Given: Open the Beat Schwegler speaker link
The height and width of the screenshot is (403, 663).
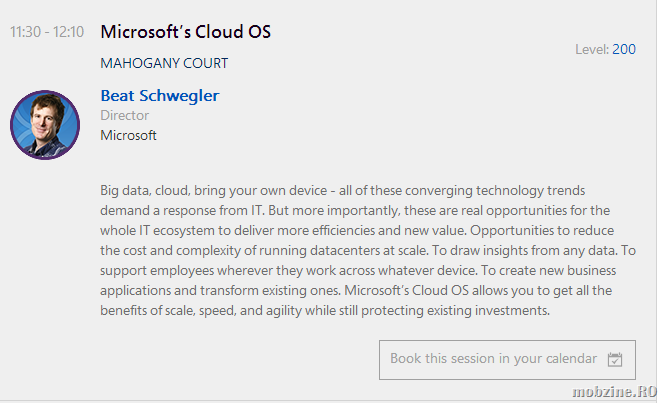Looking at the screenshot, I should pyautogui.click(x=160, y=96).
